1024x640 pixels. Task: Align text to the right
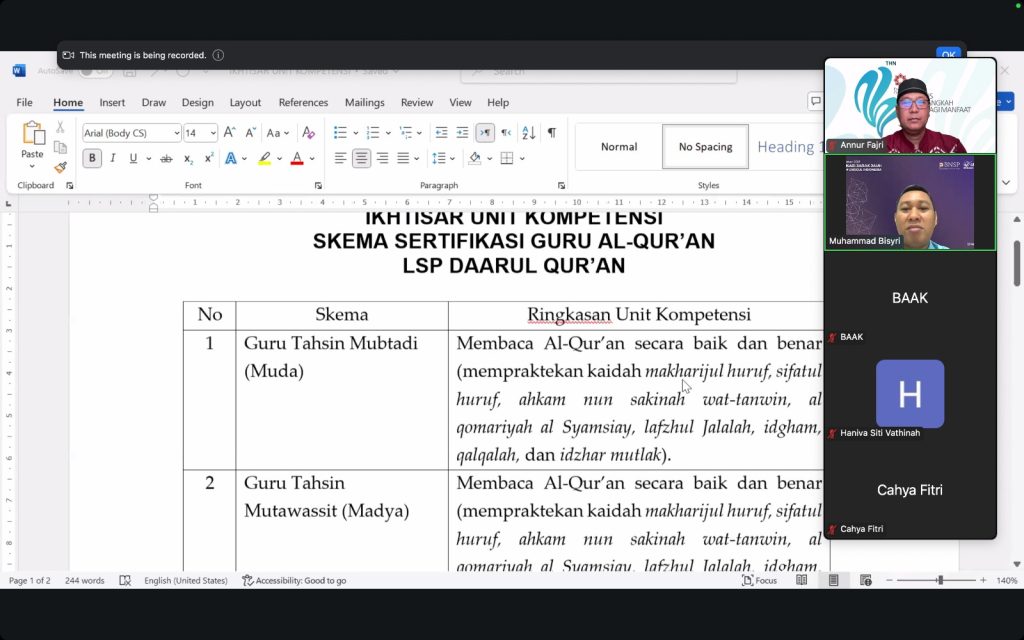point(382,159)
